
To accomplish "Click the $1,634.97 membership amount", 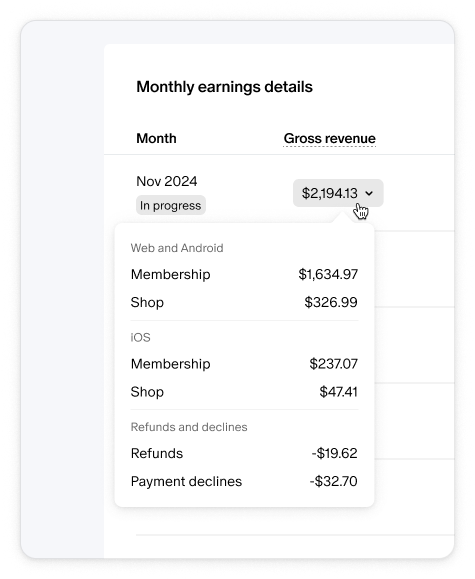I will pyautogui.click(x=328, y=274).
